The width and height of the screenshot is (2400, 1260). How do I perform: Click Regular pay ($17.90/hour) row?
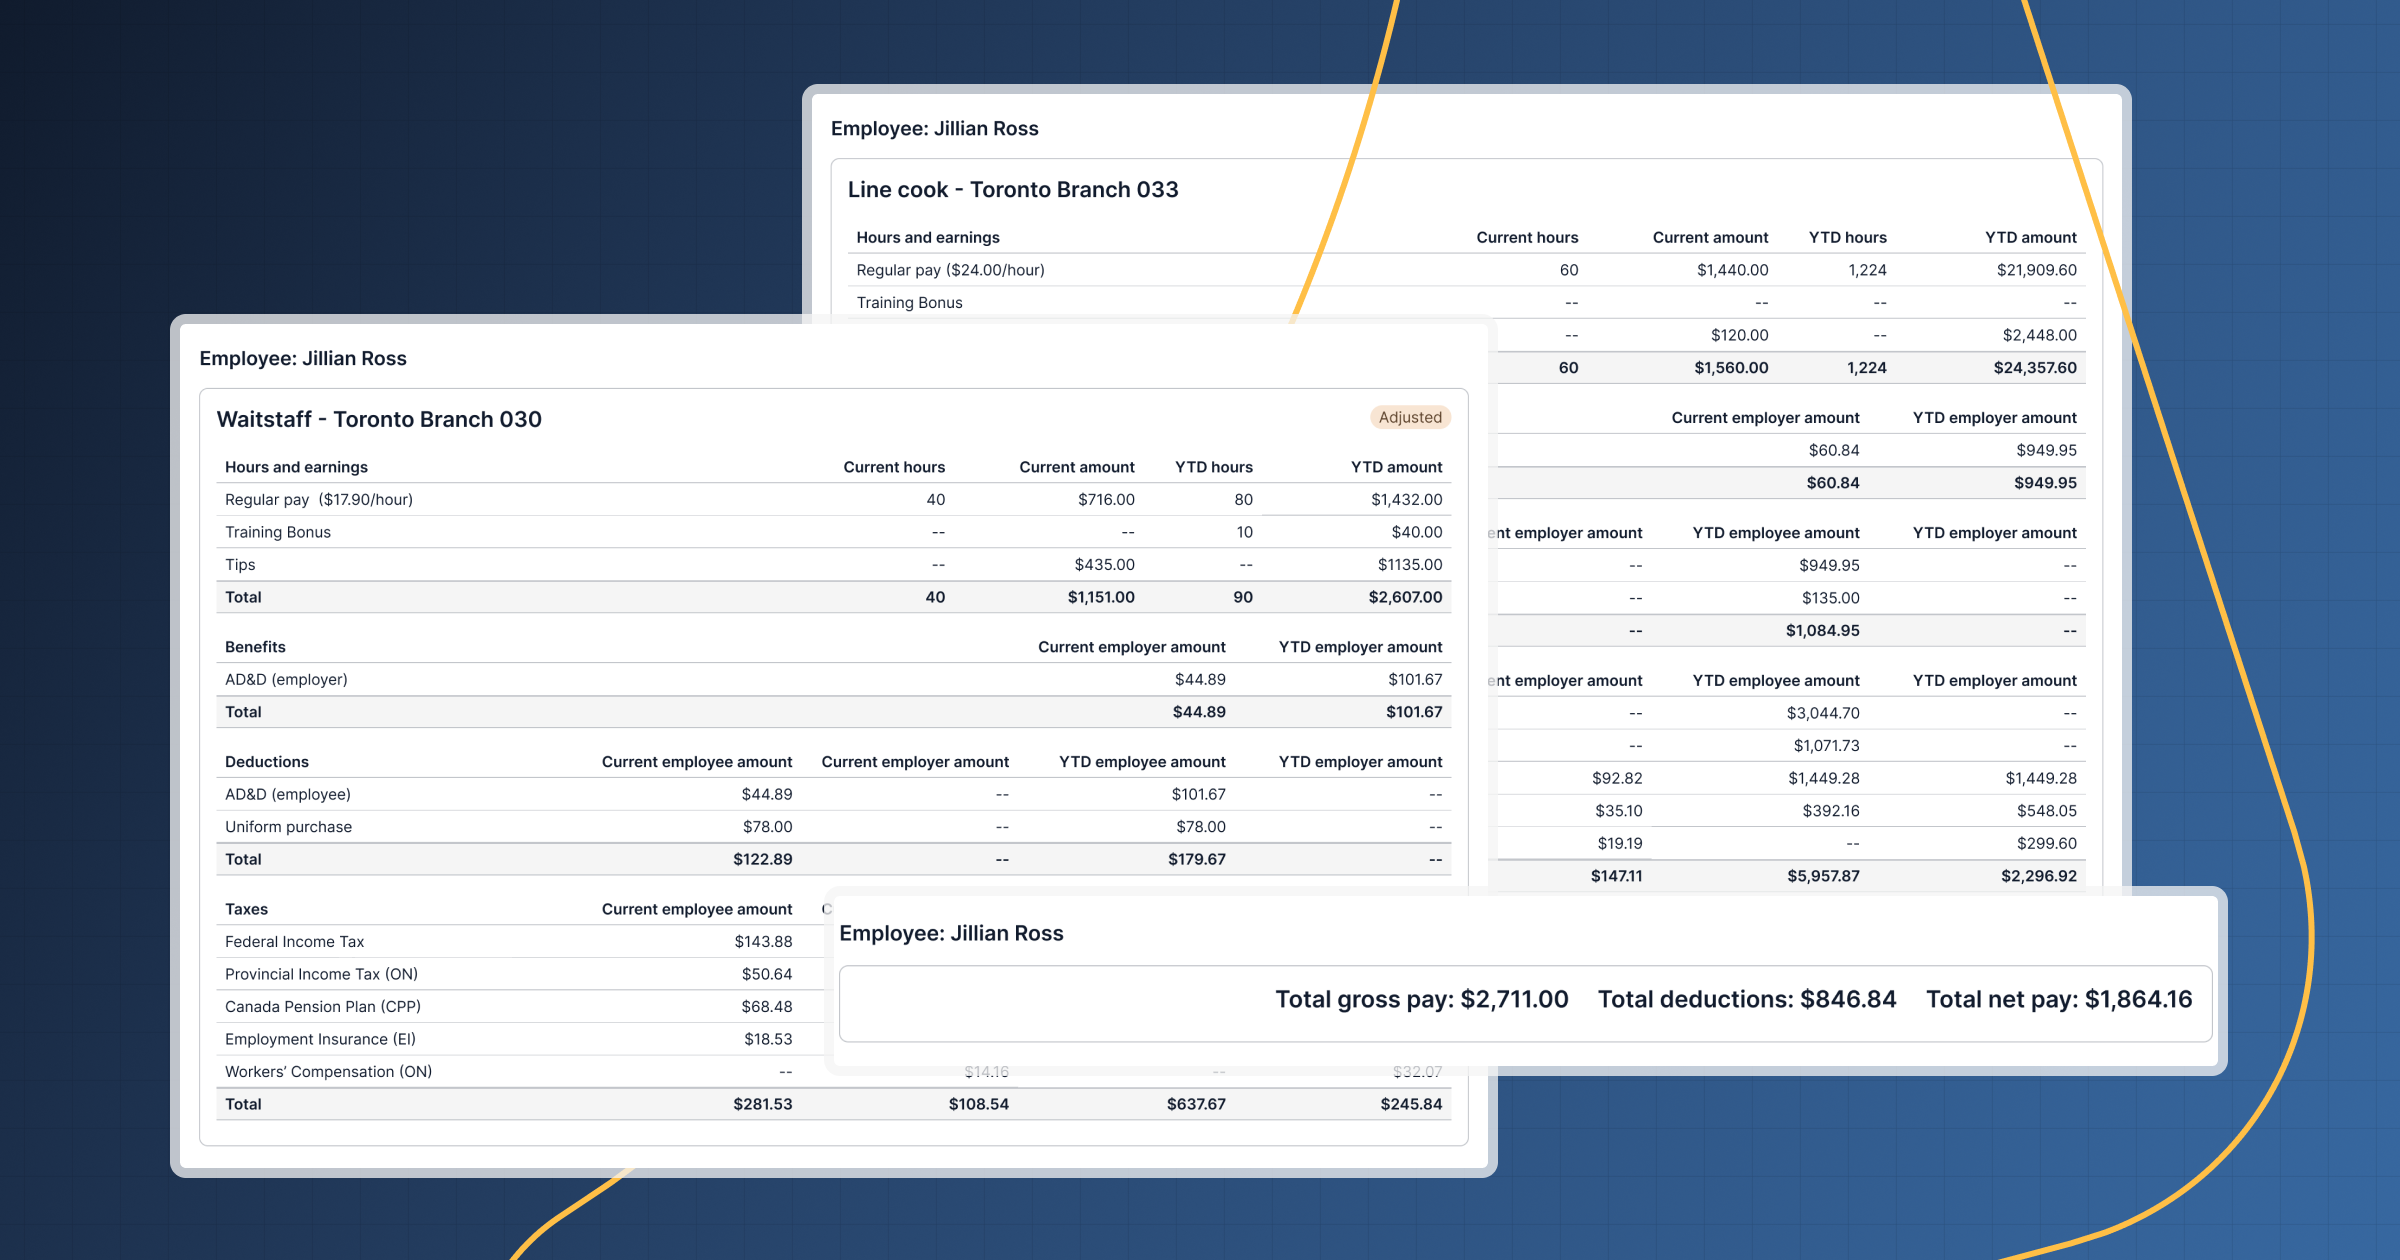click(319, 500)
